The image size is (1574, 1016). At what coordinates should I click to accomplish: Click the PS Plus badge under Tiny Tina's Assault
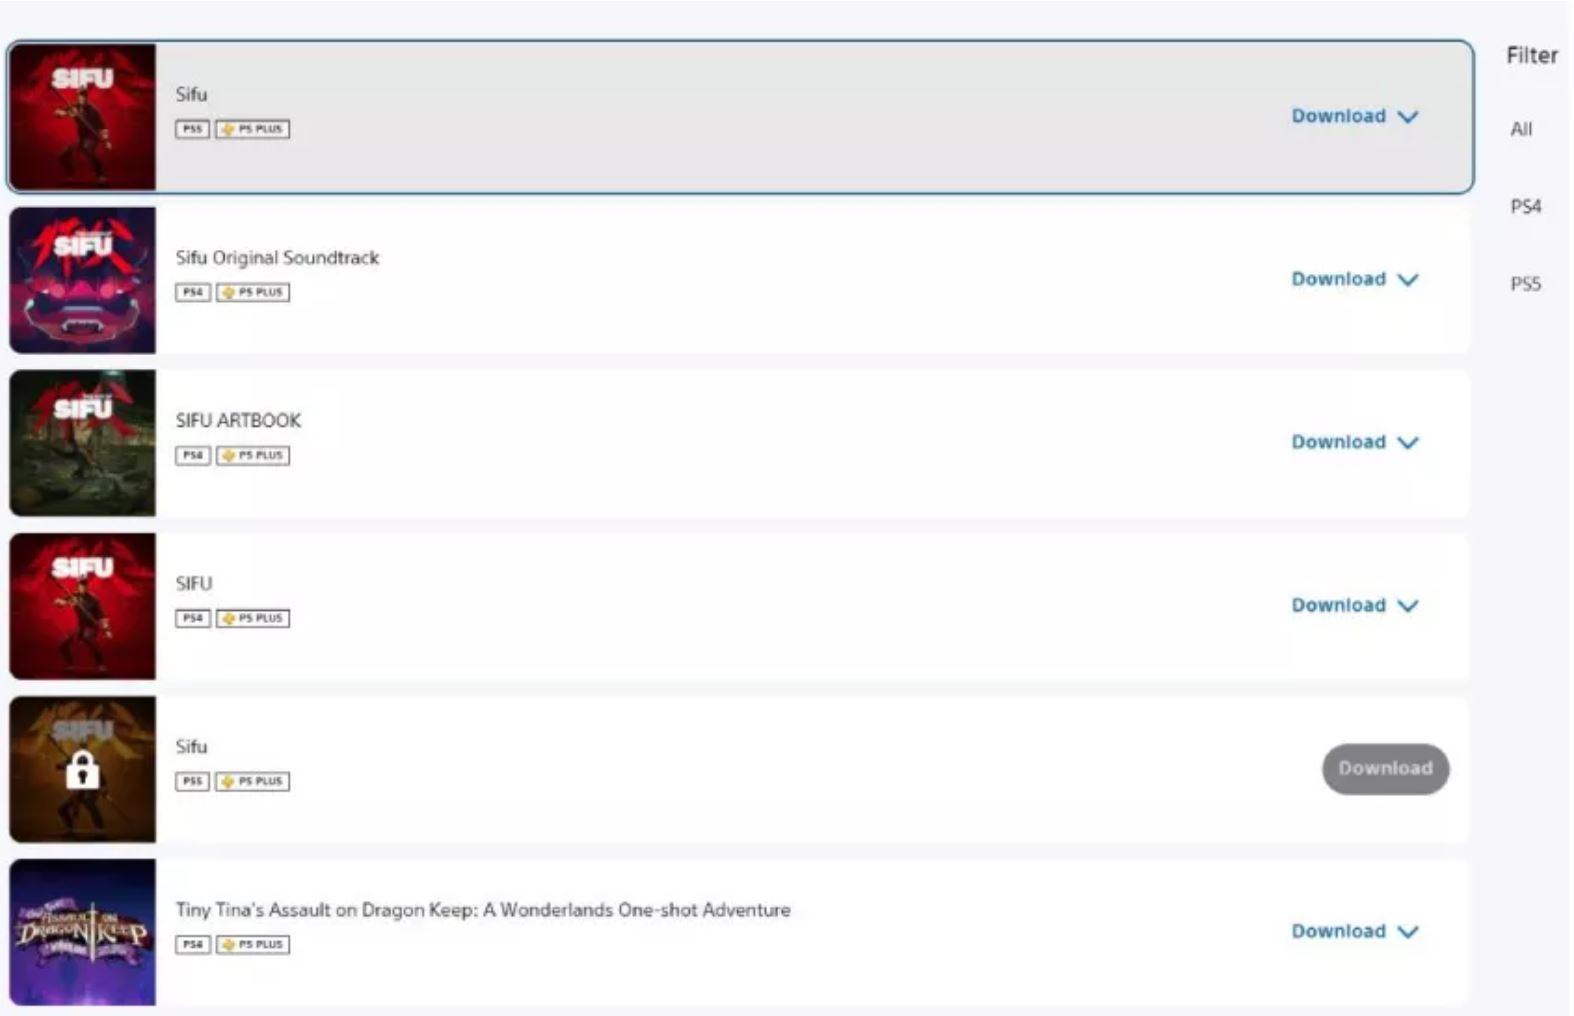click(x=253, y=944)
